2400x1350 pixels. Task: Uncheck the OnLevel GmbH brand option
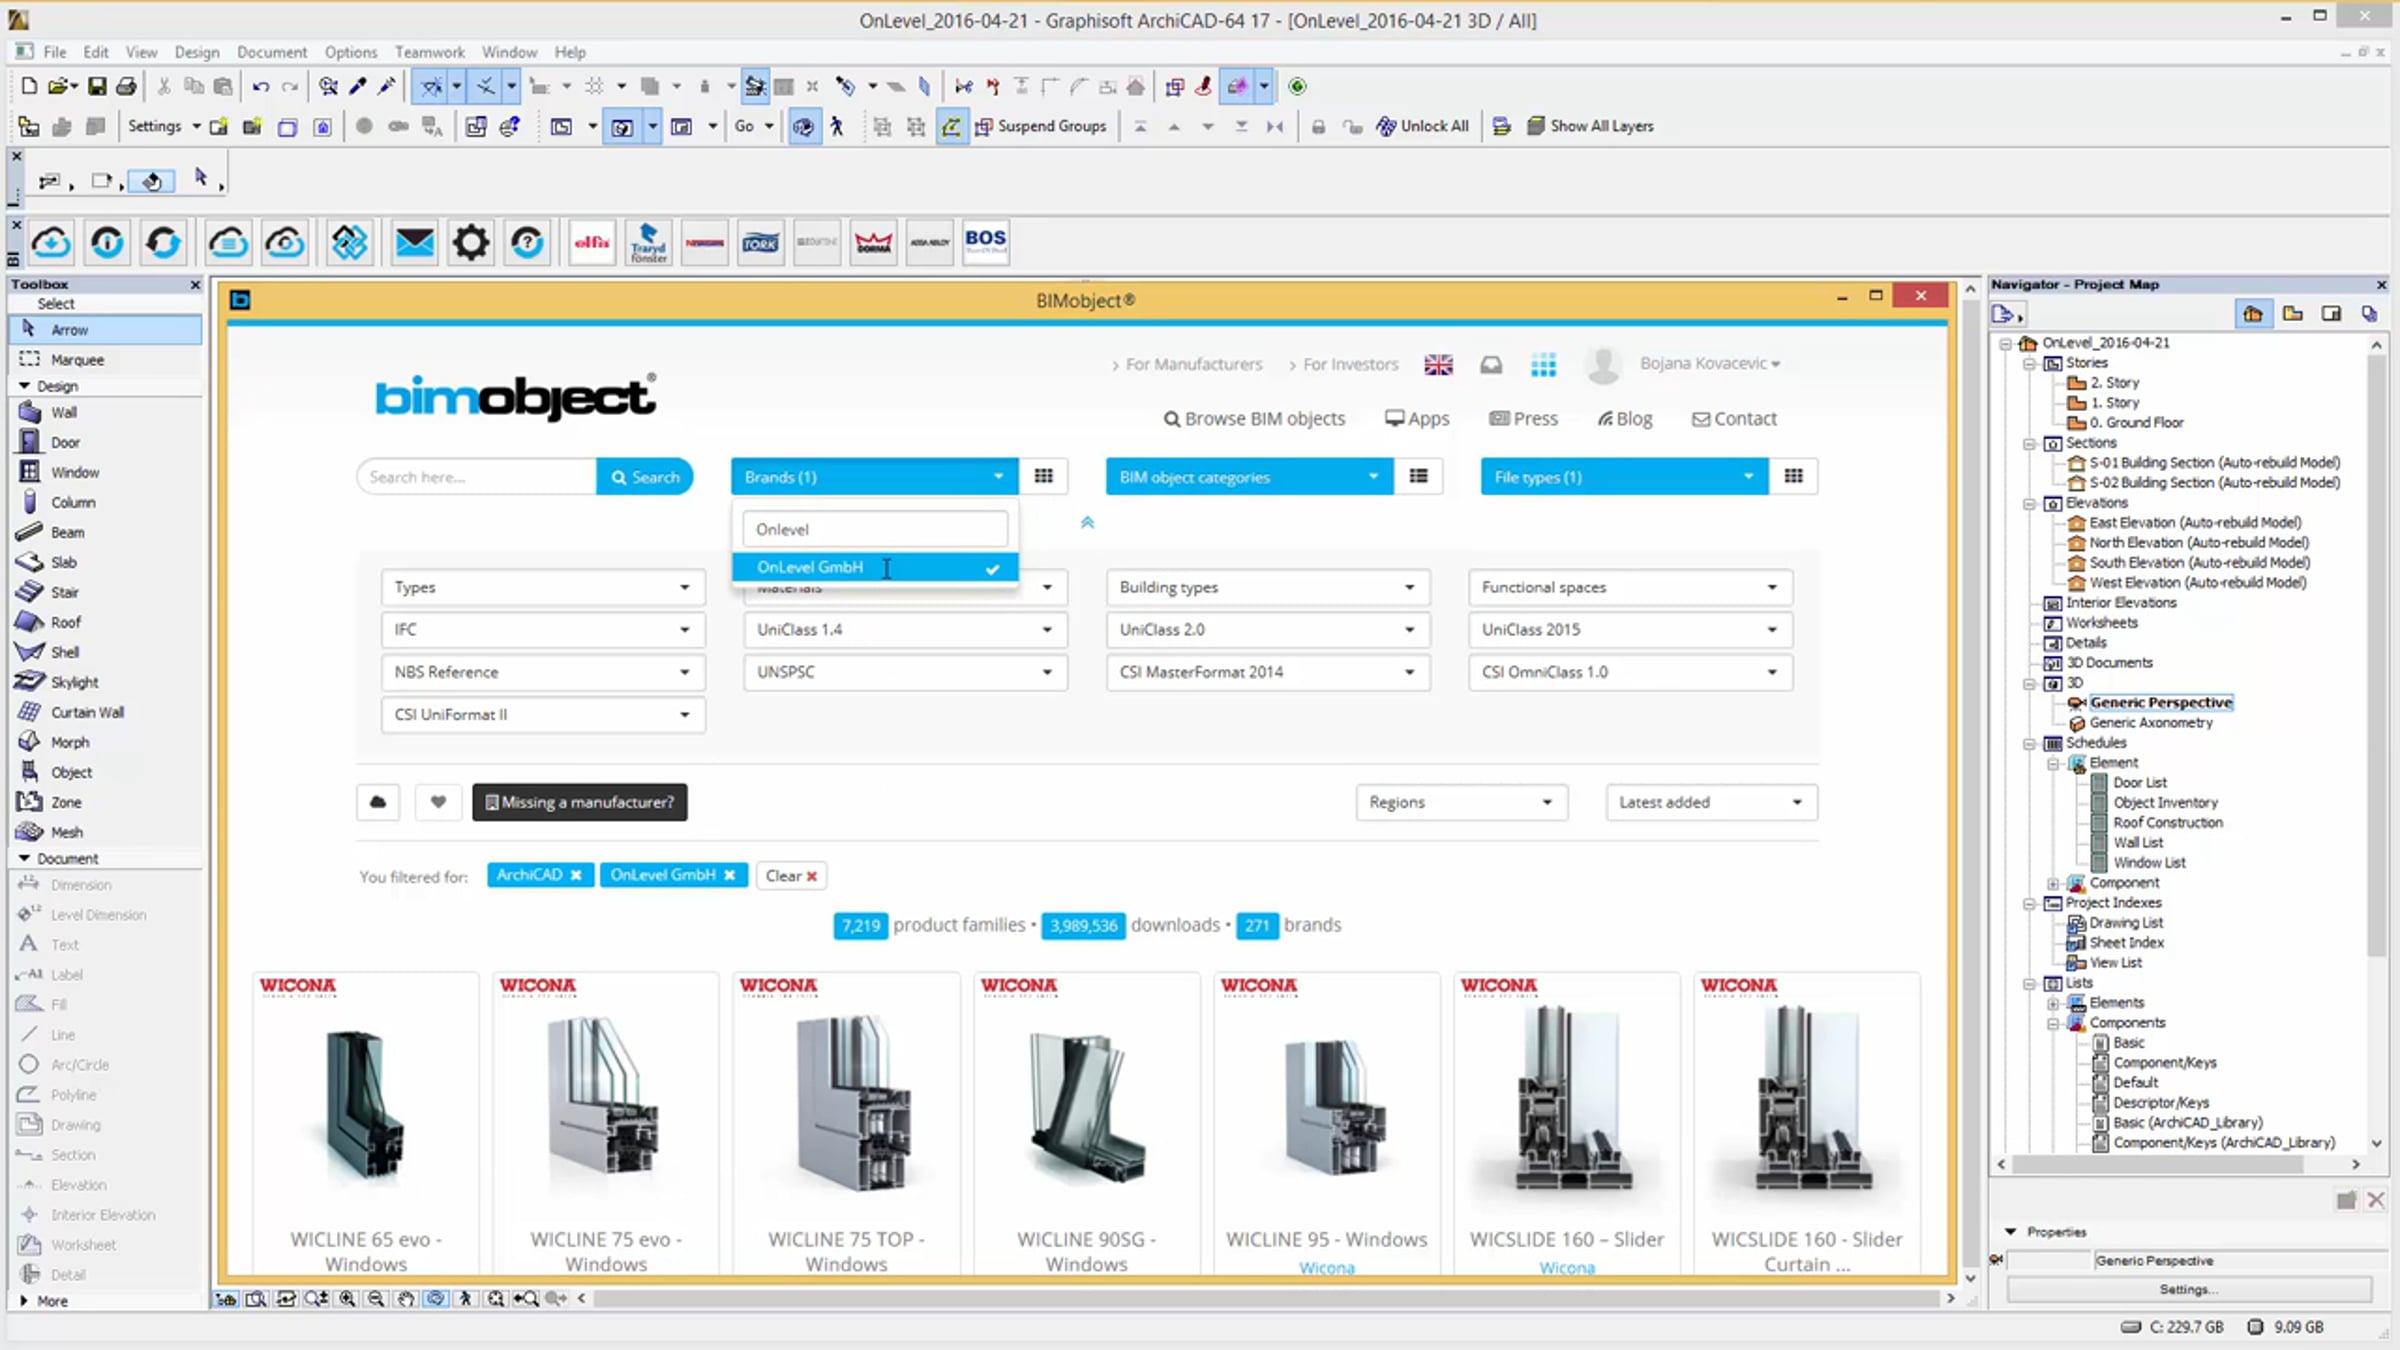pyautogui.click(x=875, y=567)
